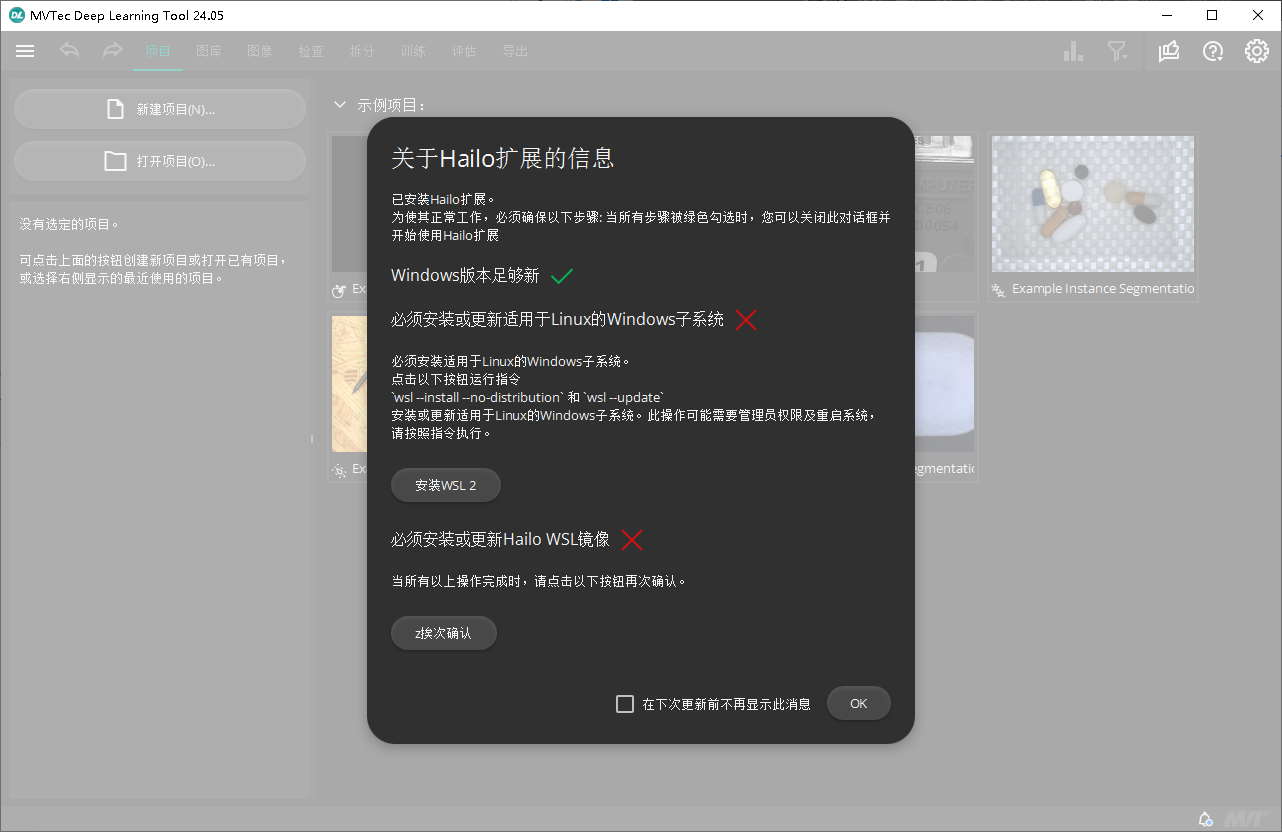
Task: Click the notification bell with blue dot
Action: (x=1205, y=818)
